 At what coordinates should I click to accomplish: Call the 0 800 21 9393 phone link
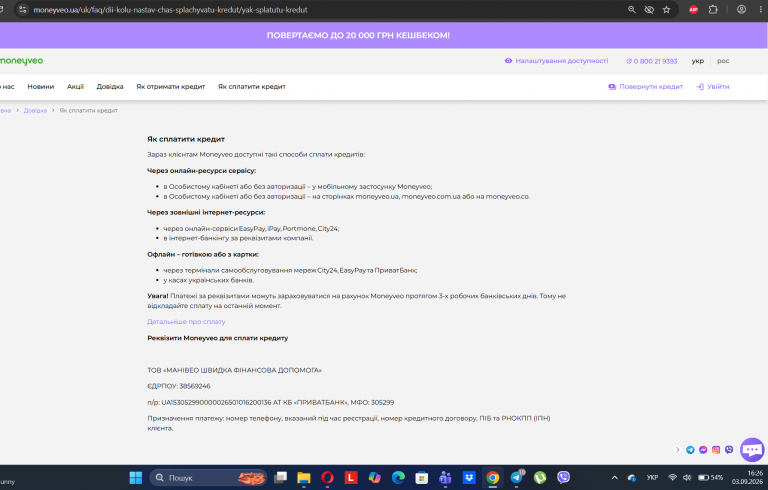coord(651,61)
